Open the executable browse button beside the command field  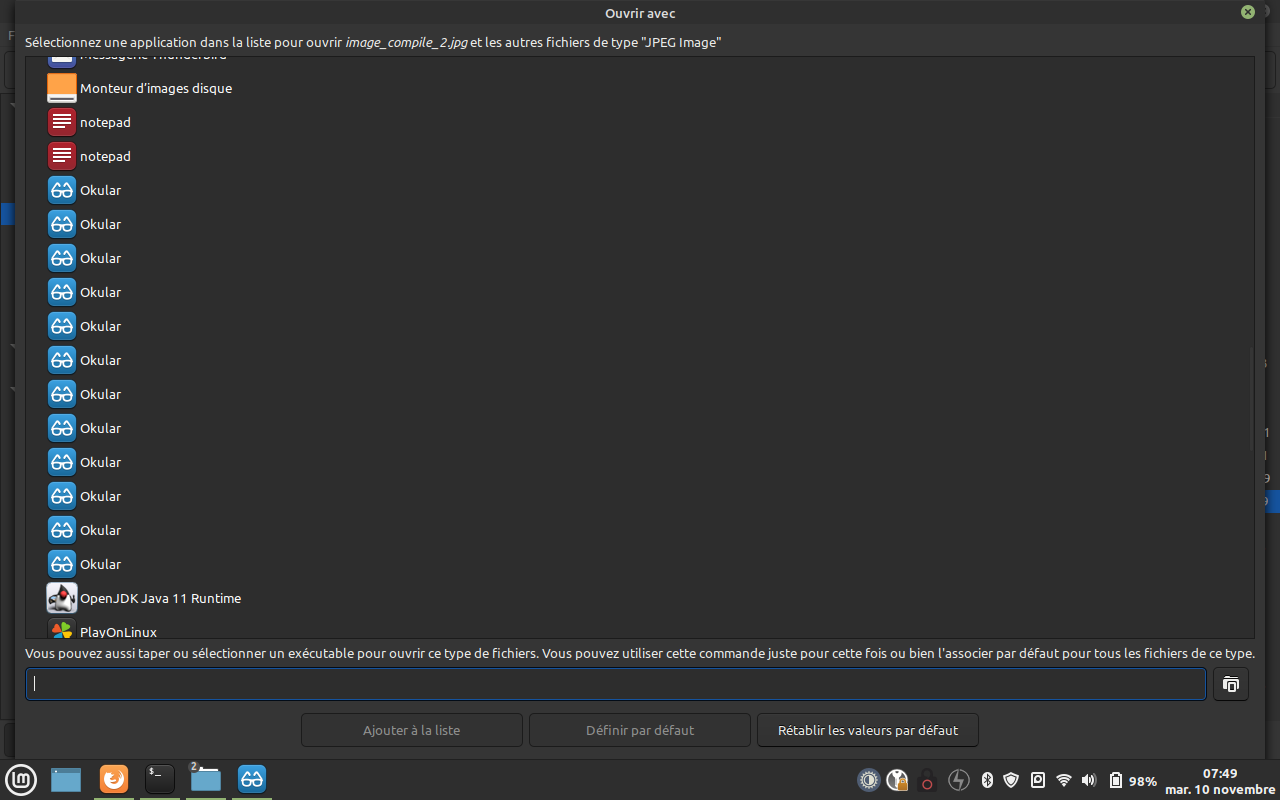pyautogui.click(x=1231, y=684)
